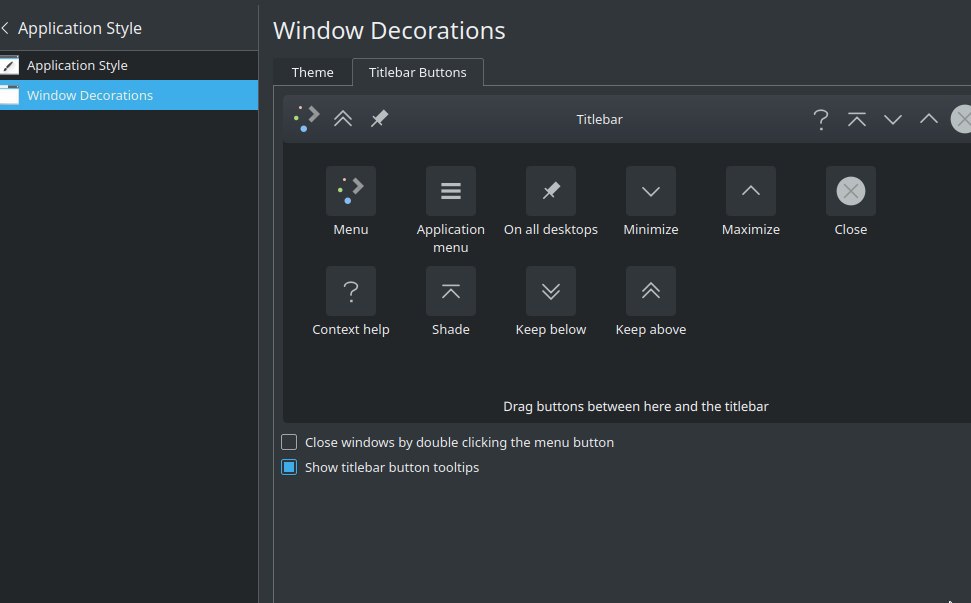The height and width of the screenshot is (603, 971).
Task: Click the Maximize chevron in the titlebar preview
Action: click(x=928, y=119)
